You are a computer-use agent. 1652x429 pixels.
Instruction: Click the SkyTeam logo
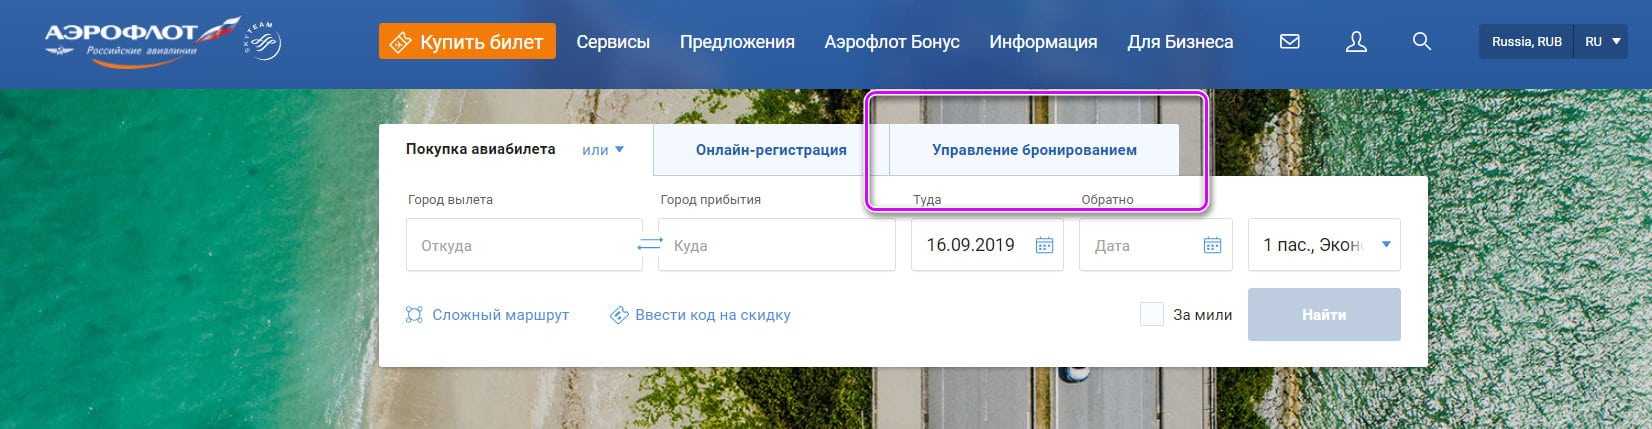coord(263,42)
